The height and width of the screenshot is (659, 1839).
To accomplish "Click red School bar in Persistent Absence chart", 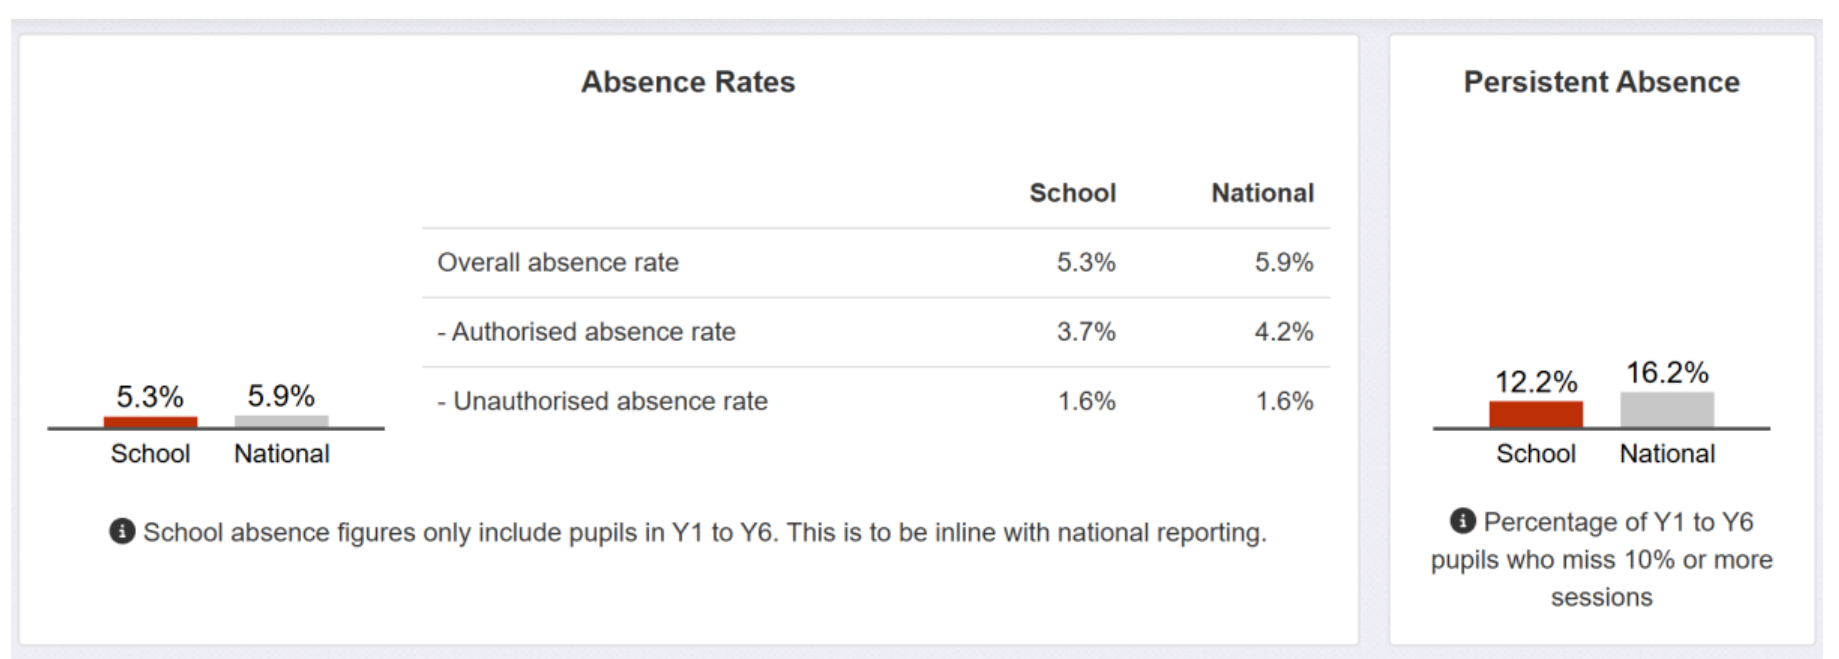I will click(1535, 414).
